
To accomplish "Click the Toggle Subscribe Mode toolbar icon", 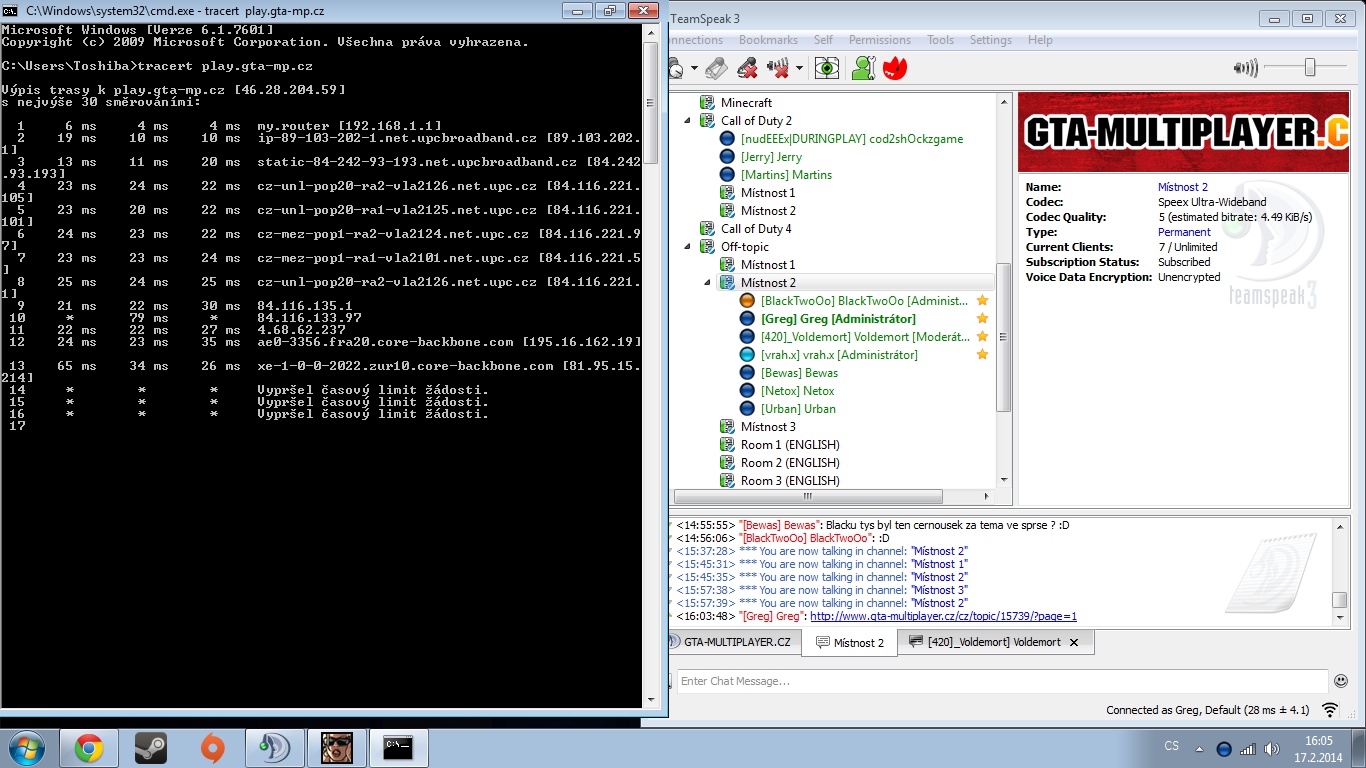I will (716, 68).
